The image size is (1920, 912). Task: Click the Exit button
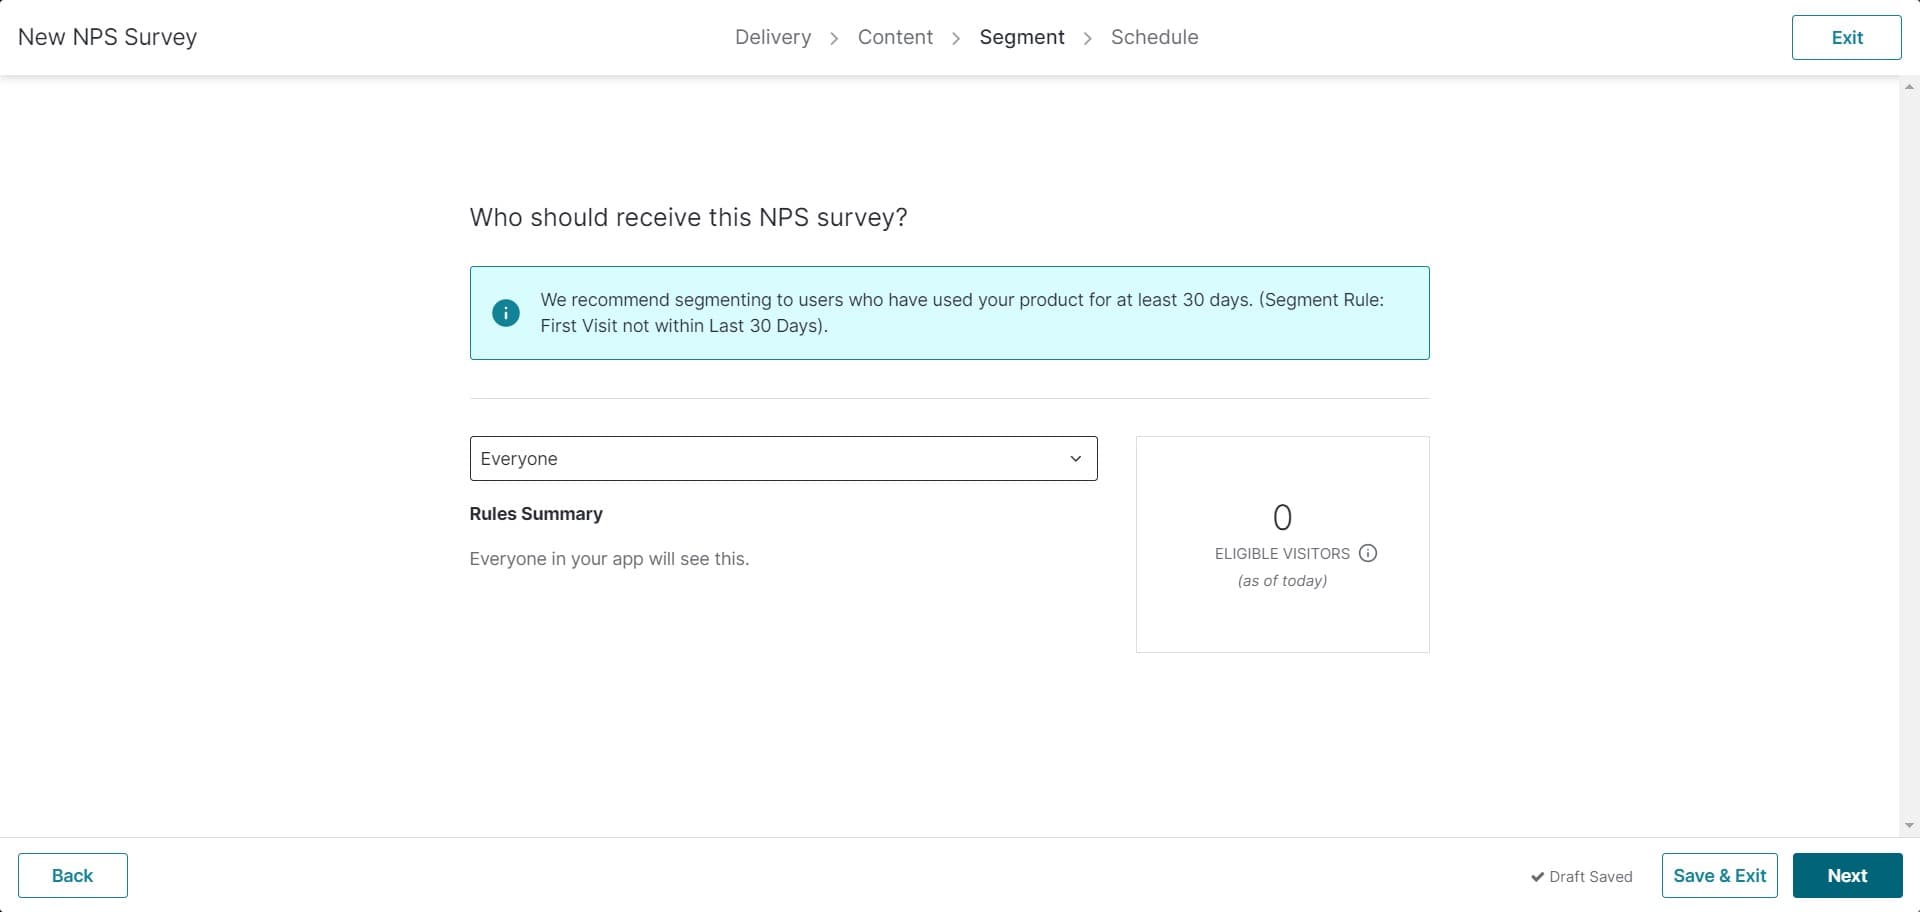coord(1847,37)
